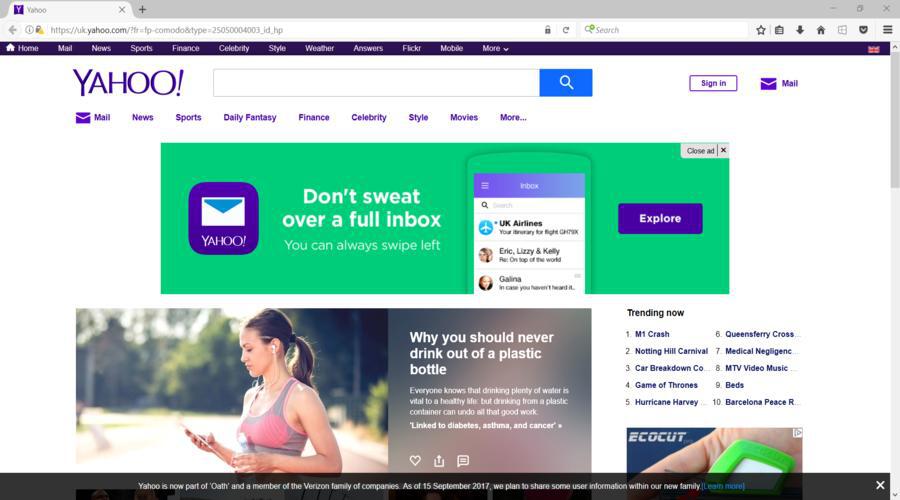Viewport: 900px width, 500px height.
Task: Click the AdChoices icon on Ecocut ad
Action: coord(797,433)
